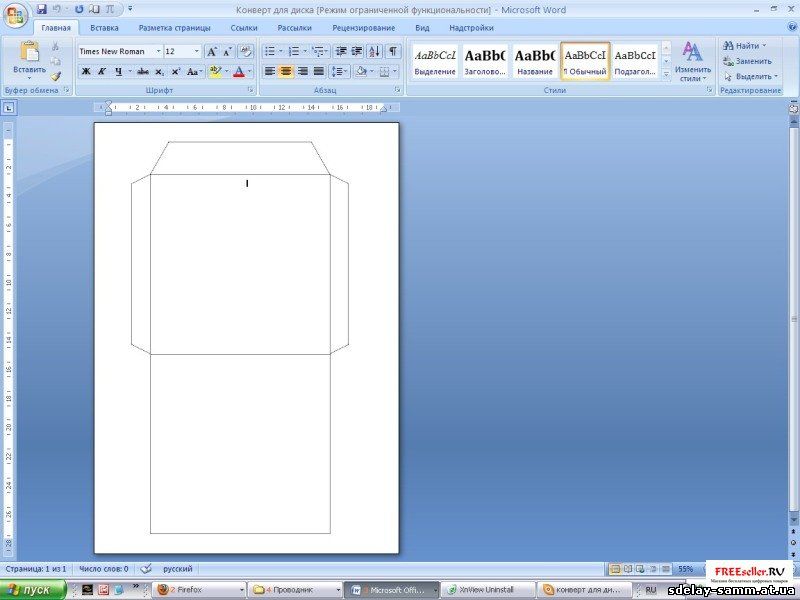This screenshot has width=800, height=600.
Task: Apply the red font color button
Action: 238,71
